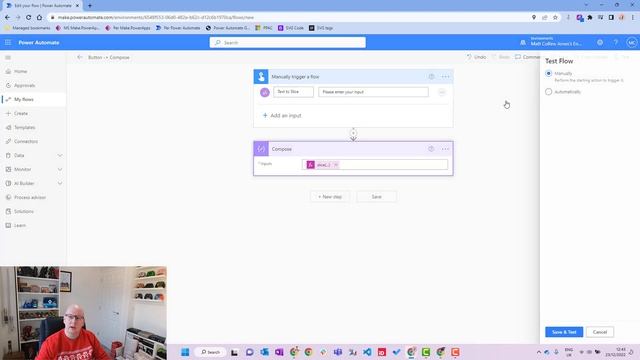Click Add an input
The height and width of the screenshot is (360, 640).
tap(282, 116)
